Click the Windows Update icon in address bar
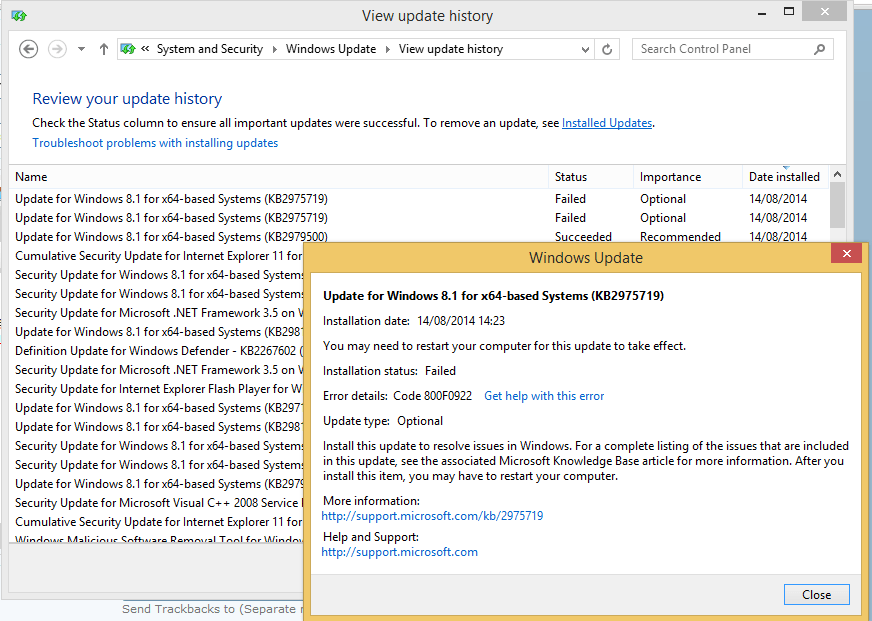The height and width of the screenshot is (621, 872). pos(127,49)
